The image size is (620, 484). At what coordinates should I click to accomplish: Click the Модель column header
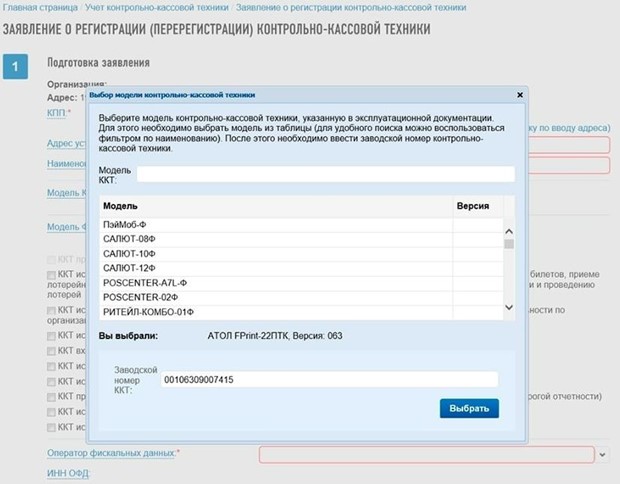point(276,206)
